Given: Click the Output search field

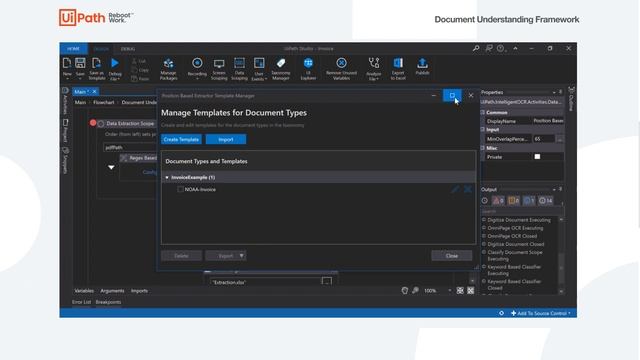Looking at the screenshot, I should pos(522,211).
